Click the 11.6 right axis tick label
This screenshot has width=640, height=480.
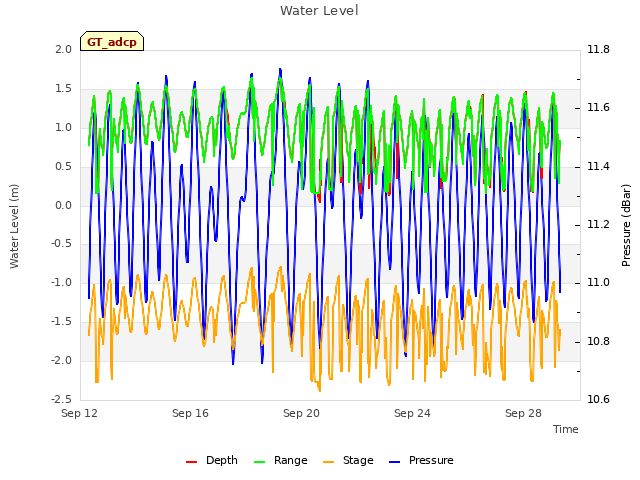click(598, 107)
